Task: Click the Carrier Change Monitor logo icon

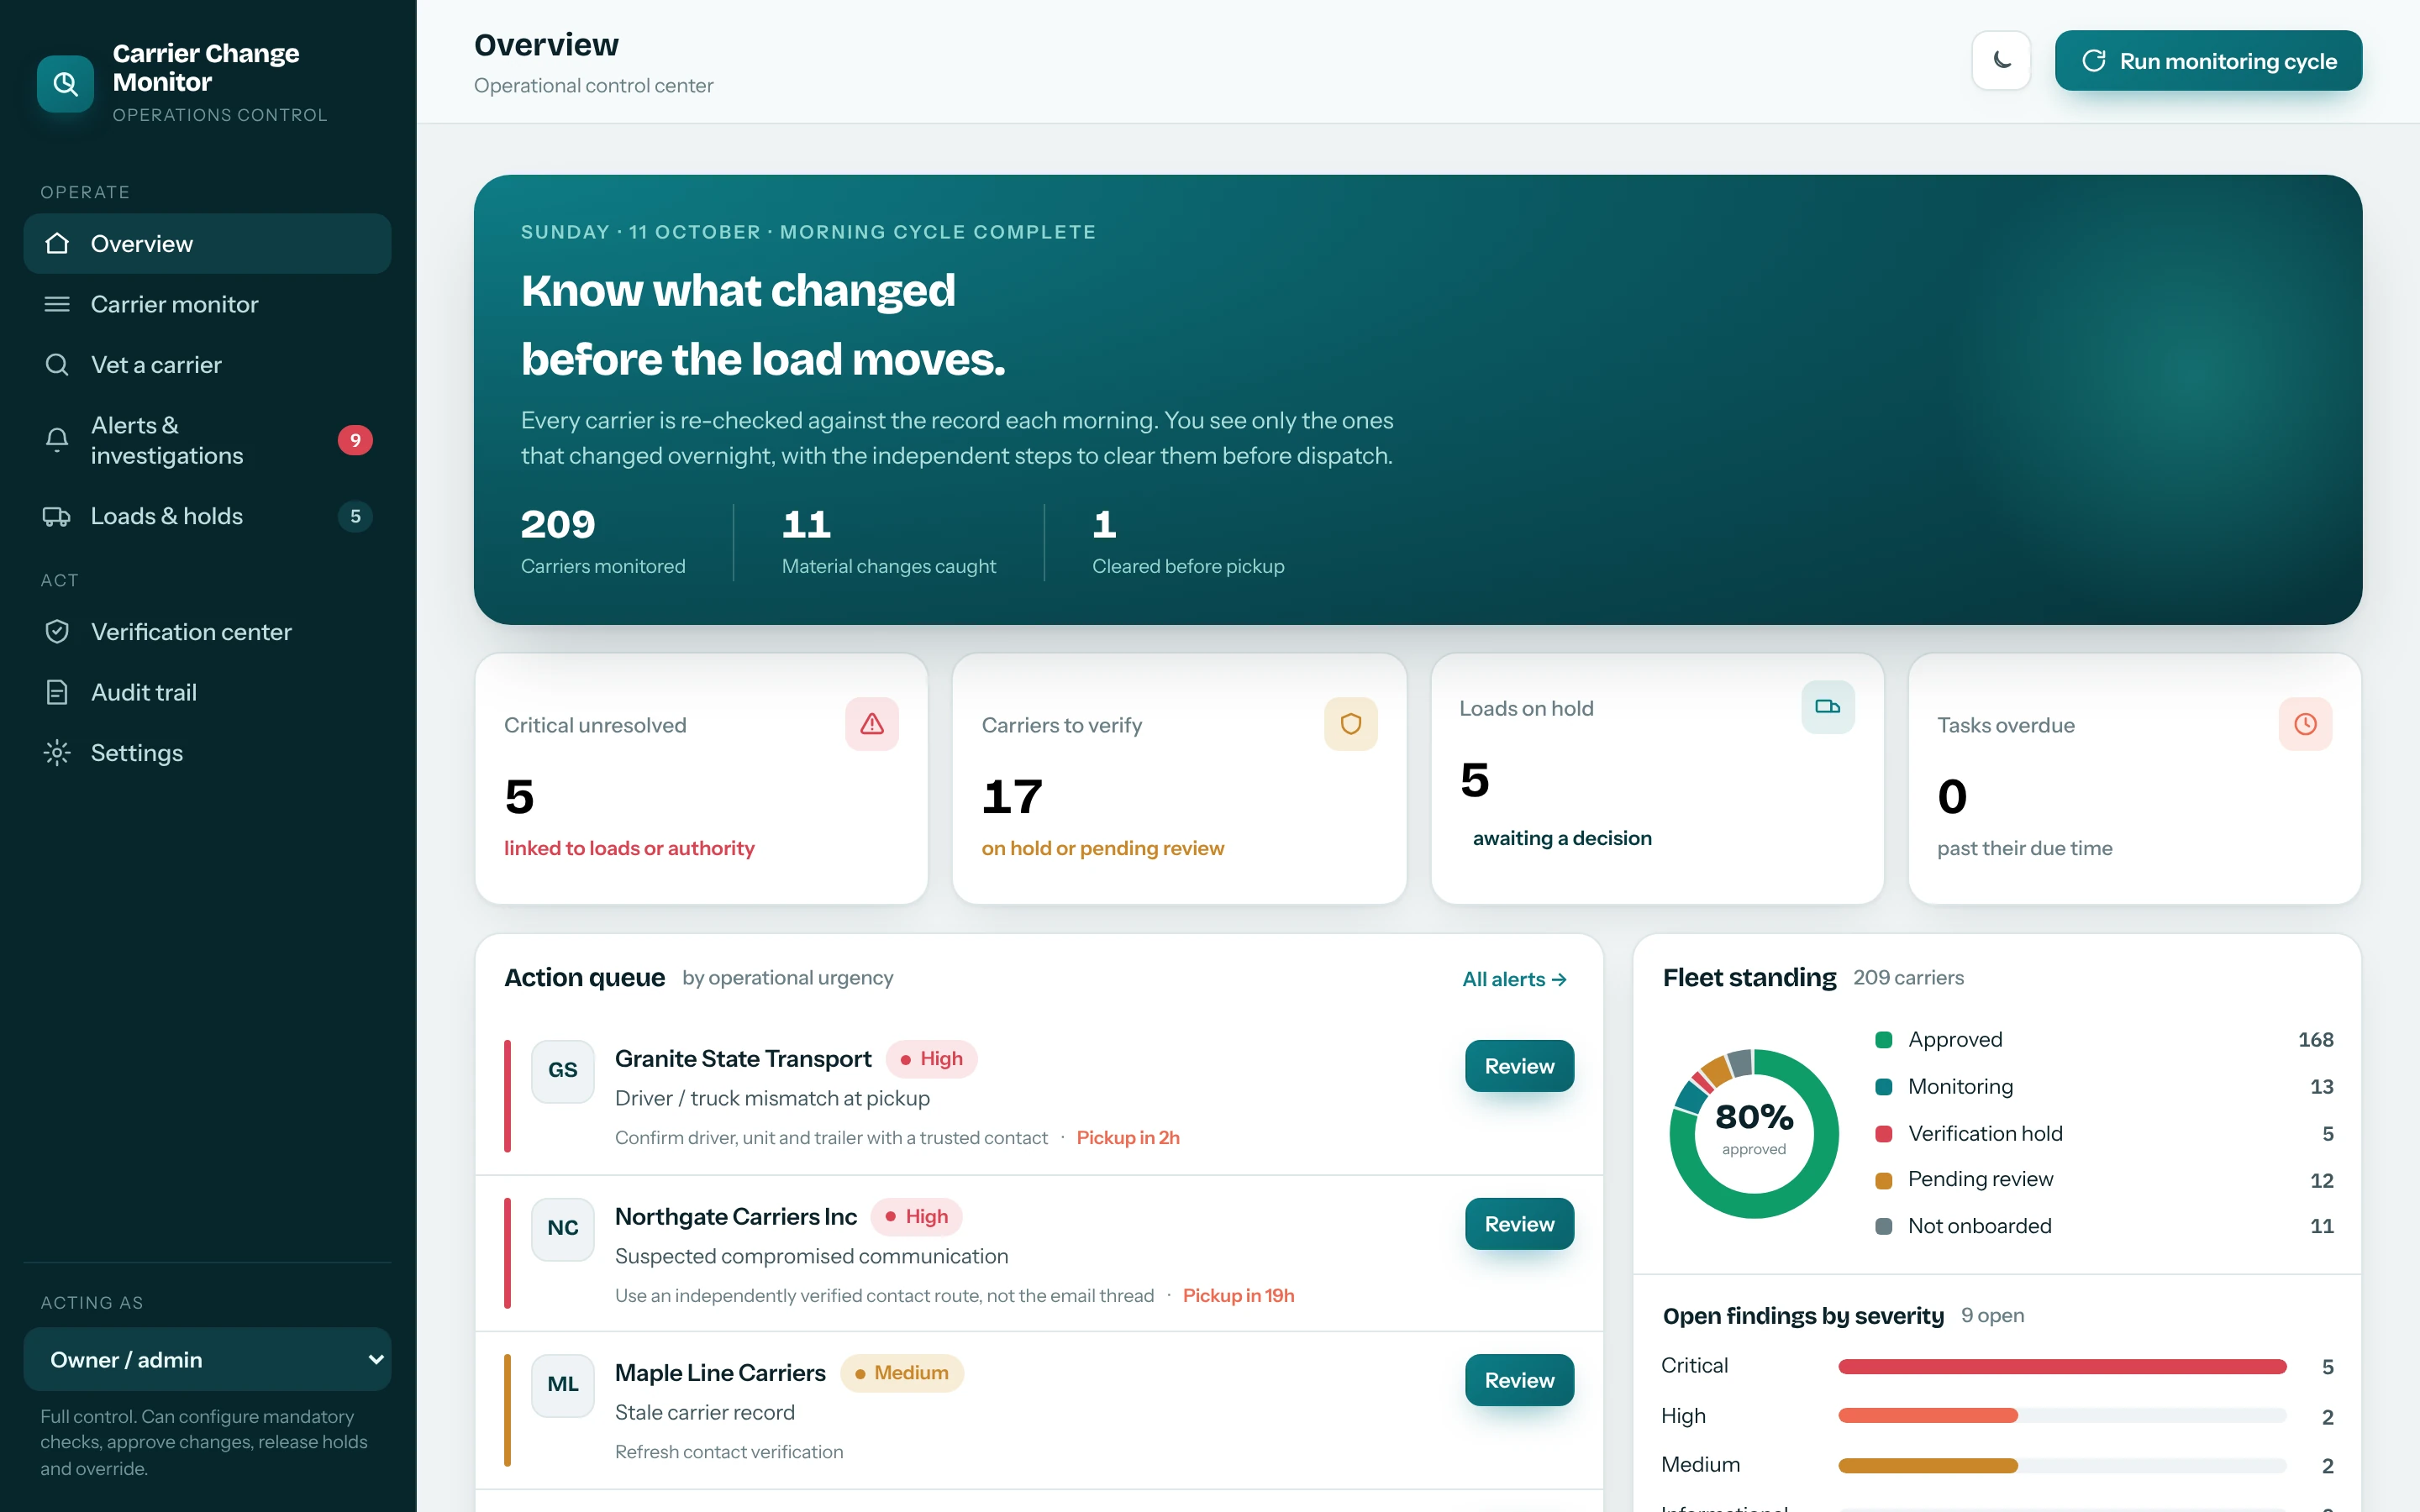Action: pos(65,83)
